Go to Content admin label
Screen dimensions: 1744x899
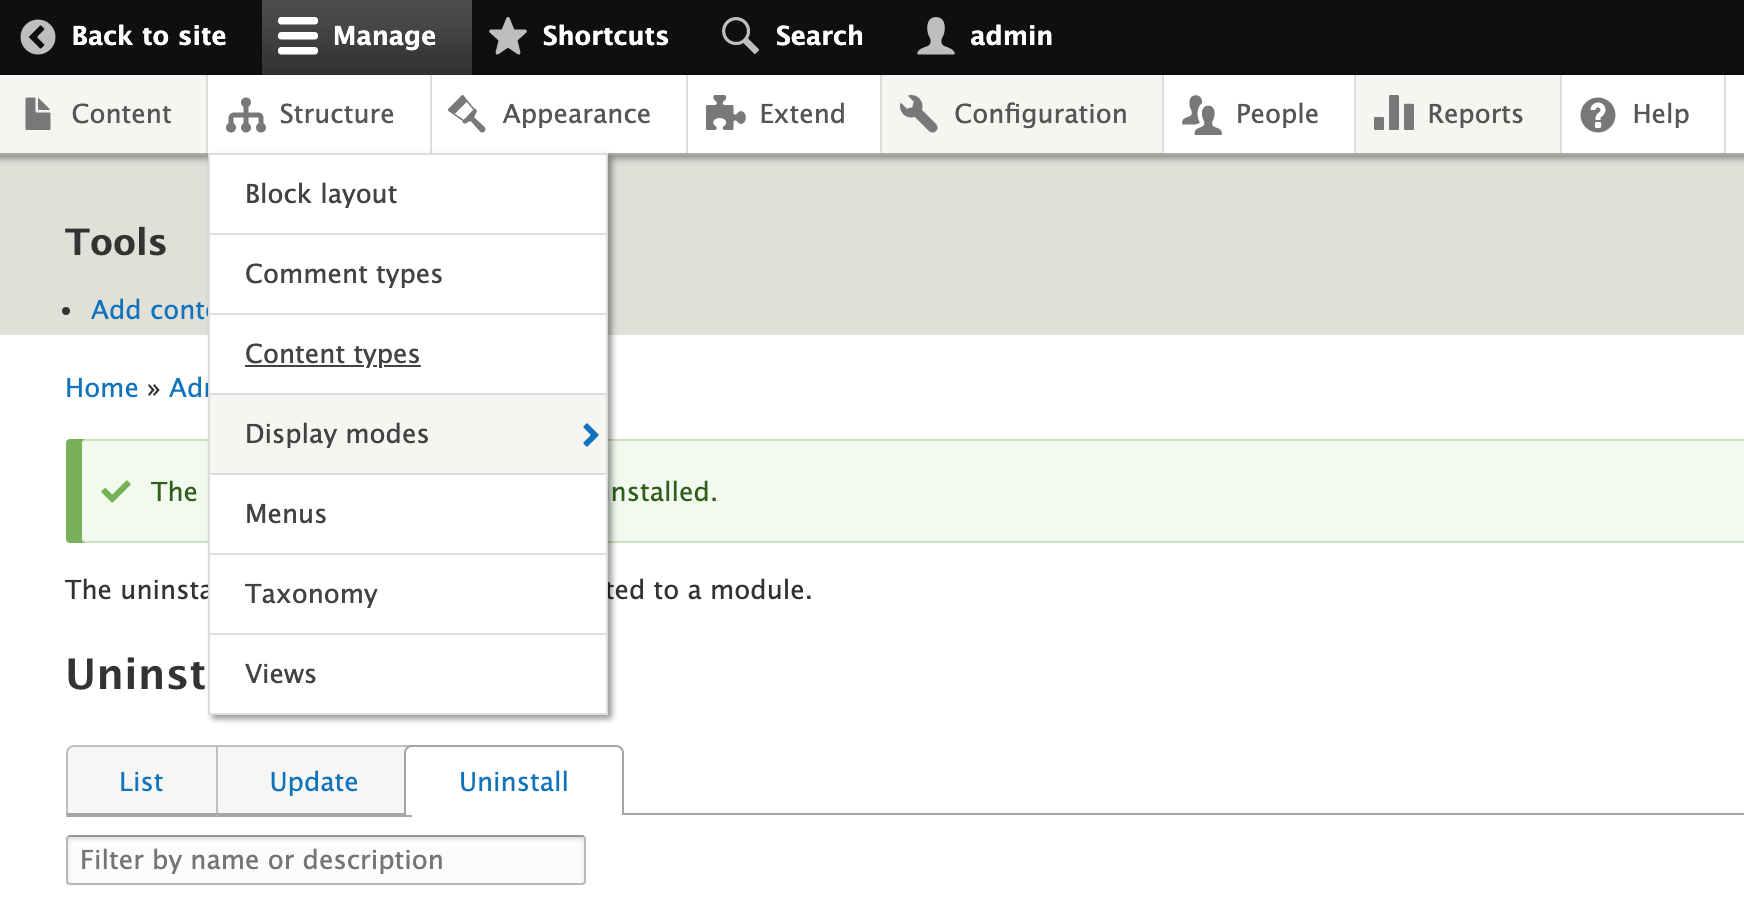click(121, 114)
